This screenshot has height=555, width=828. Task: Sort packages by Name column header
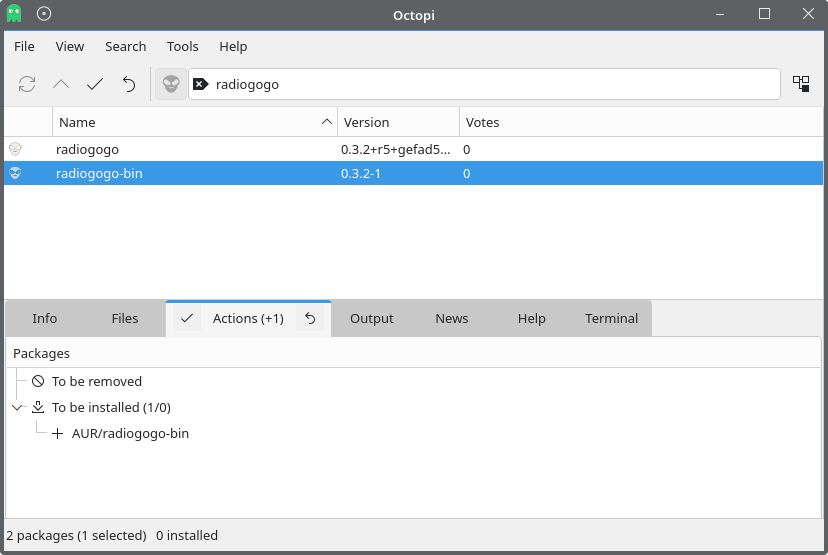(x=195, y=123)
